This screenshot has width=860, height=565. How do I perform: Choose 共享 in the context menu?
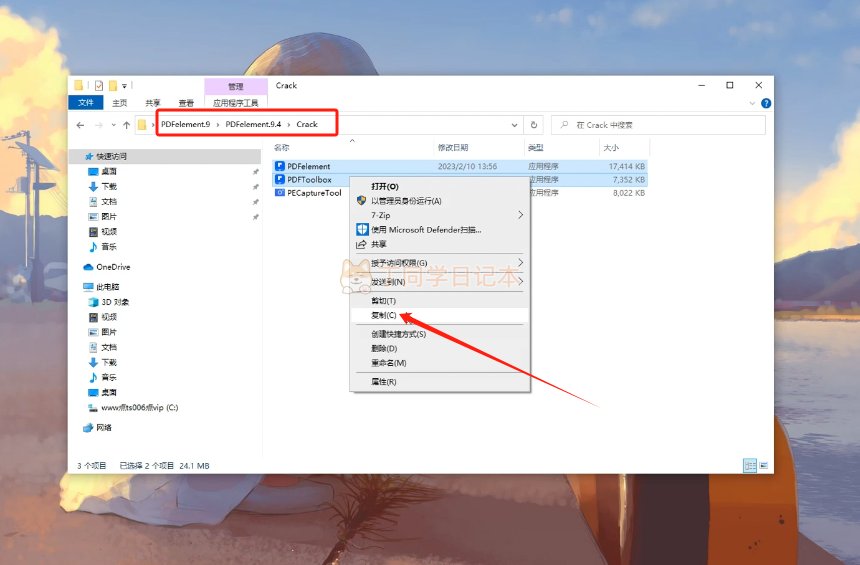tap(440, 244)
